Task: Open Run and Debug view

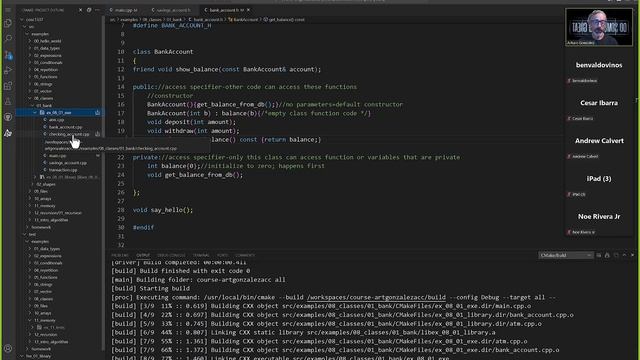Action: pyautogui.click(x=8, y=70)
